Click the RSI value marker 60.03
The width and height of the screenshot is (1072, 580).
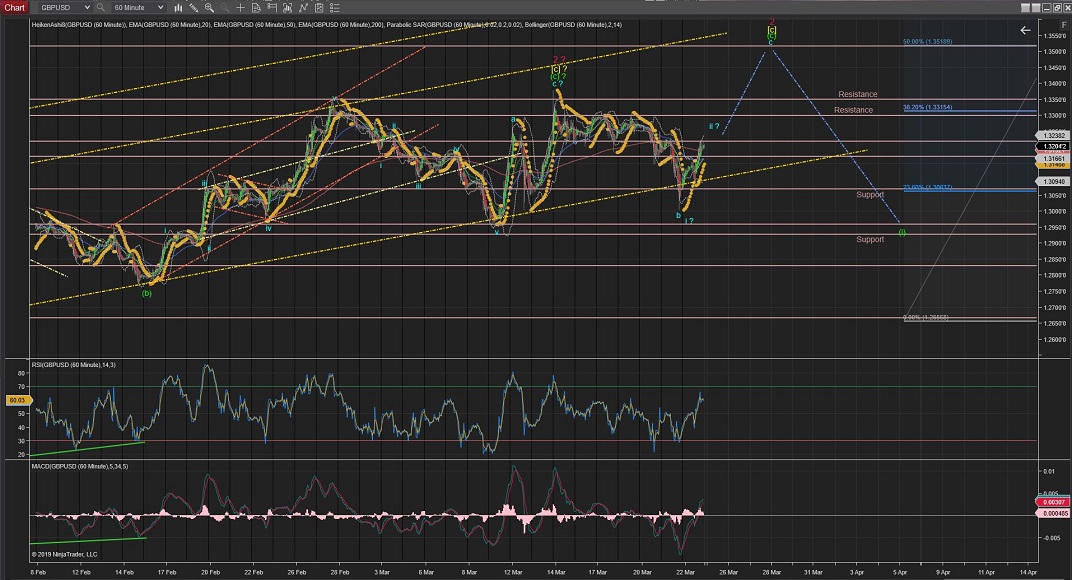pyautogui.click(x=17, y=400)
